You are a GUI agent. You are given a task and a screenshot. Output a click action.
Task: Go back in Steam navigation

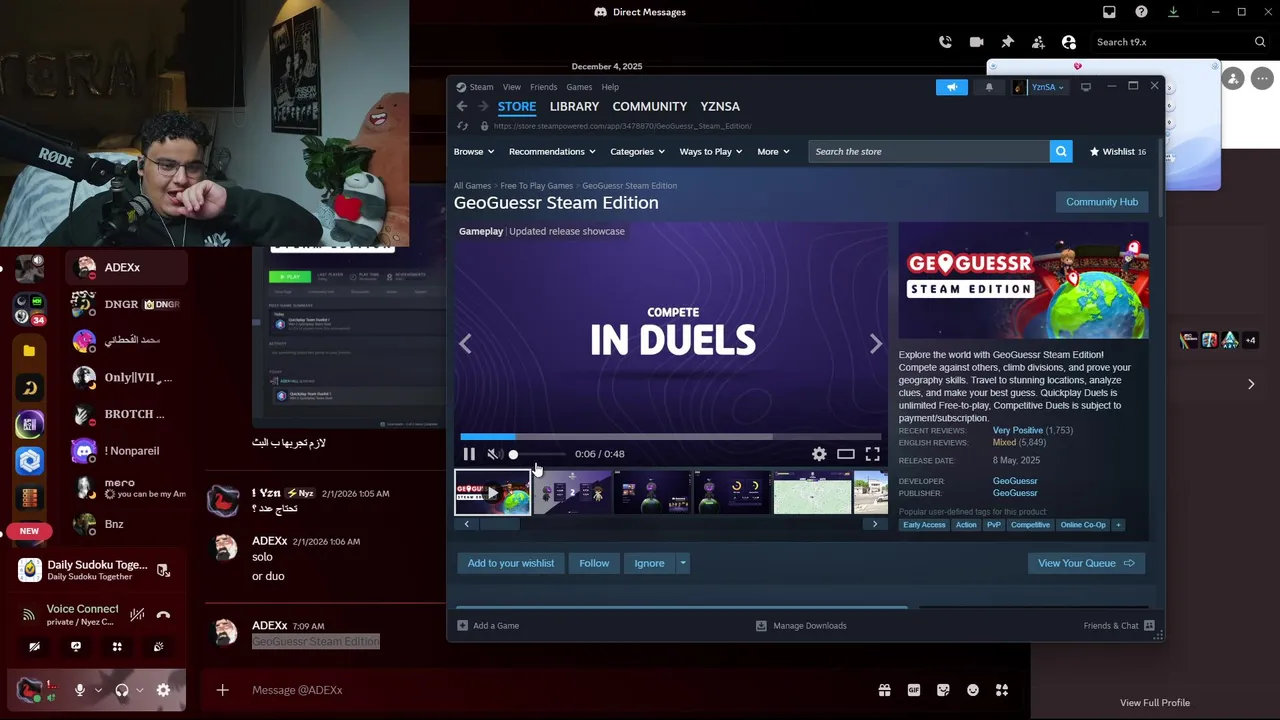(x=462, y=106)
